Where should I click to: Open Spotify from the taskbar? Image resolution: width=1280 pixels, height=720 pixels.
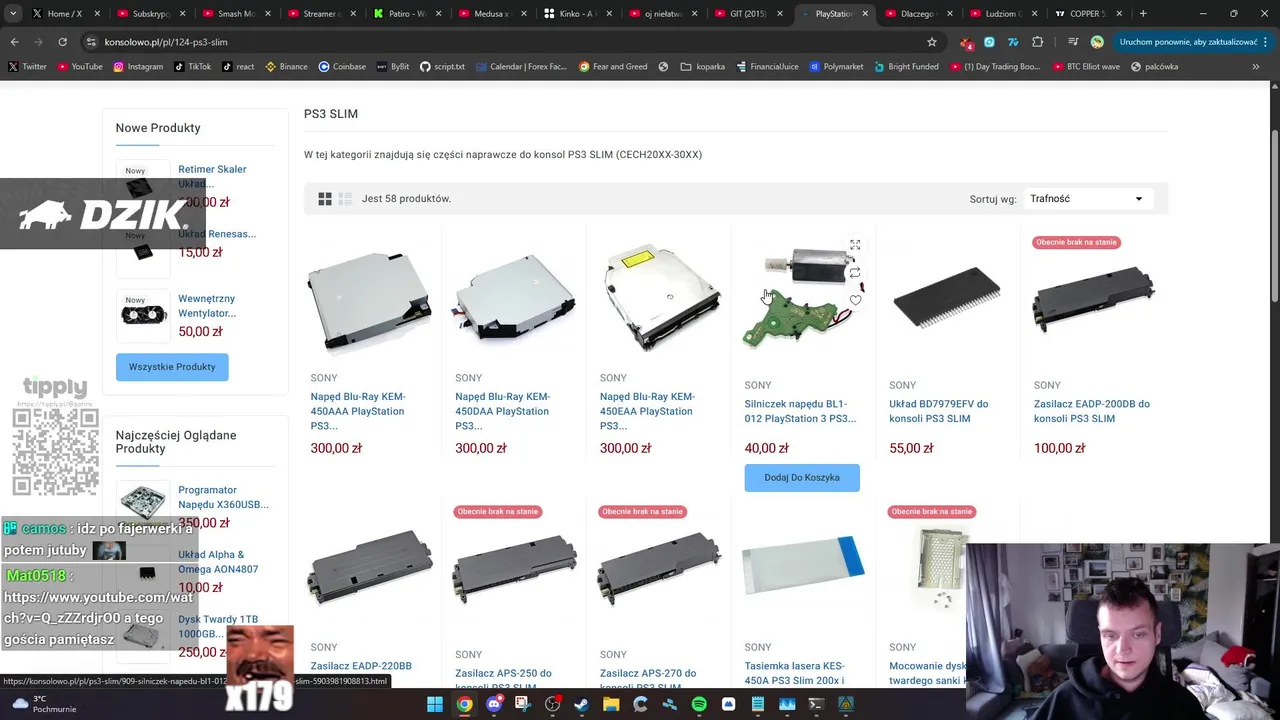tap(699, 704)
